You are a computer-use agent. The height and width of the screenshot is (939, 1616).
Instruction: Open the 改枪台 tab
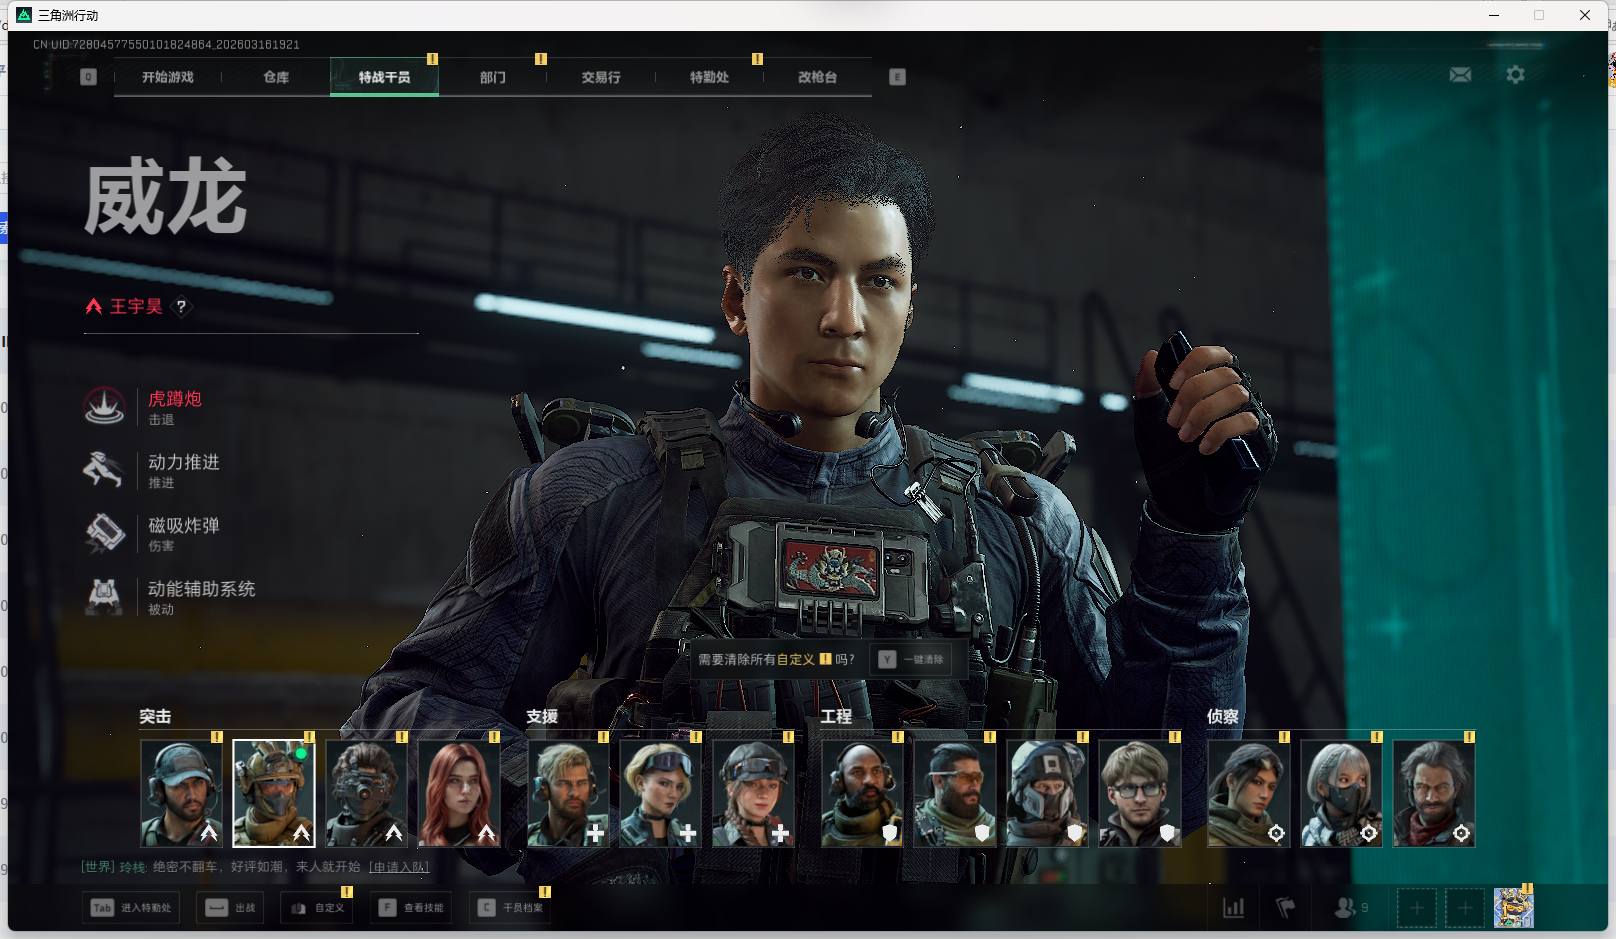(x=817, y=77)
